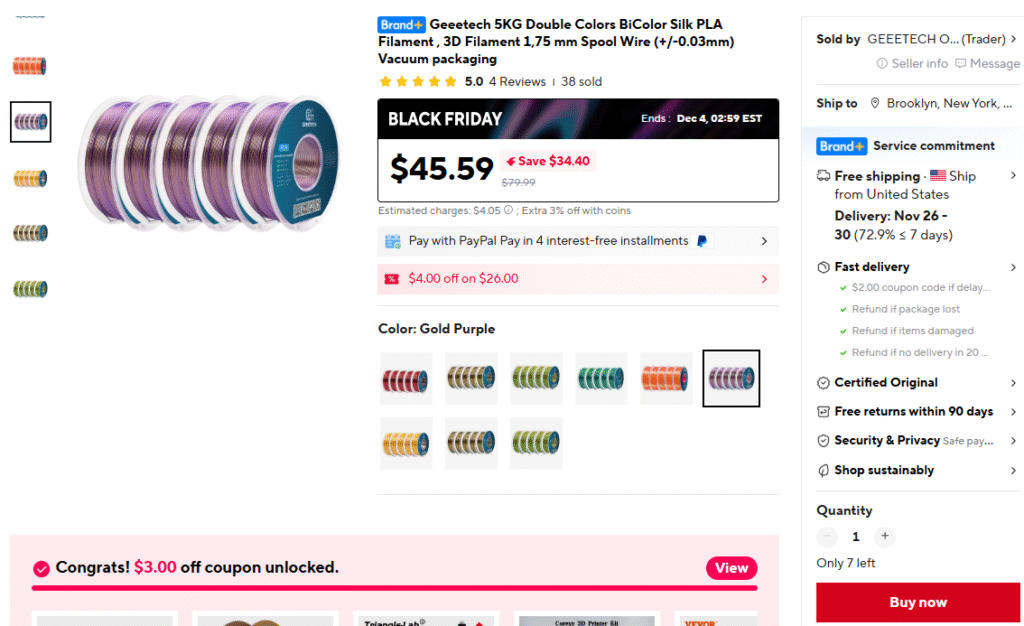Click the Shop sustainably leaf icon
This screenshot has width=1024, height=626.
824,470
